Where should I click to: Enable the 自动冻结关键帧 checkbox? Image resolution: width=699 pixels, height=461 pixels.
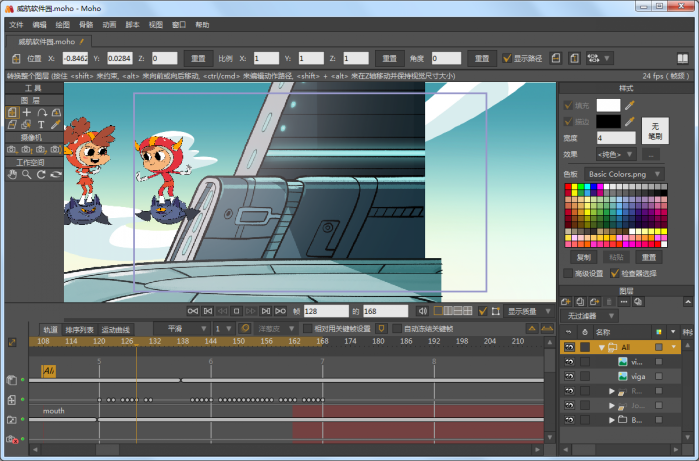[x=397, y=329]
